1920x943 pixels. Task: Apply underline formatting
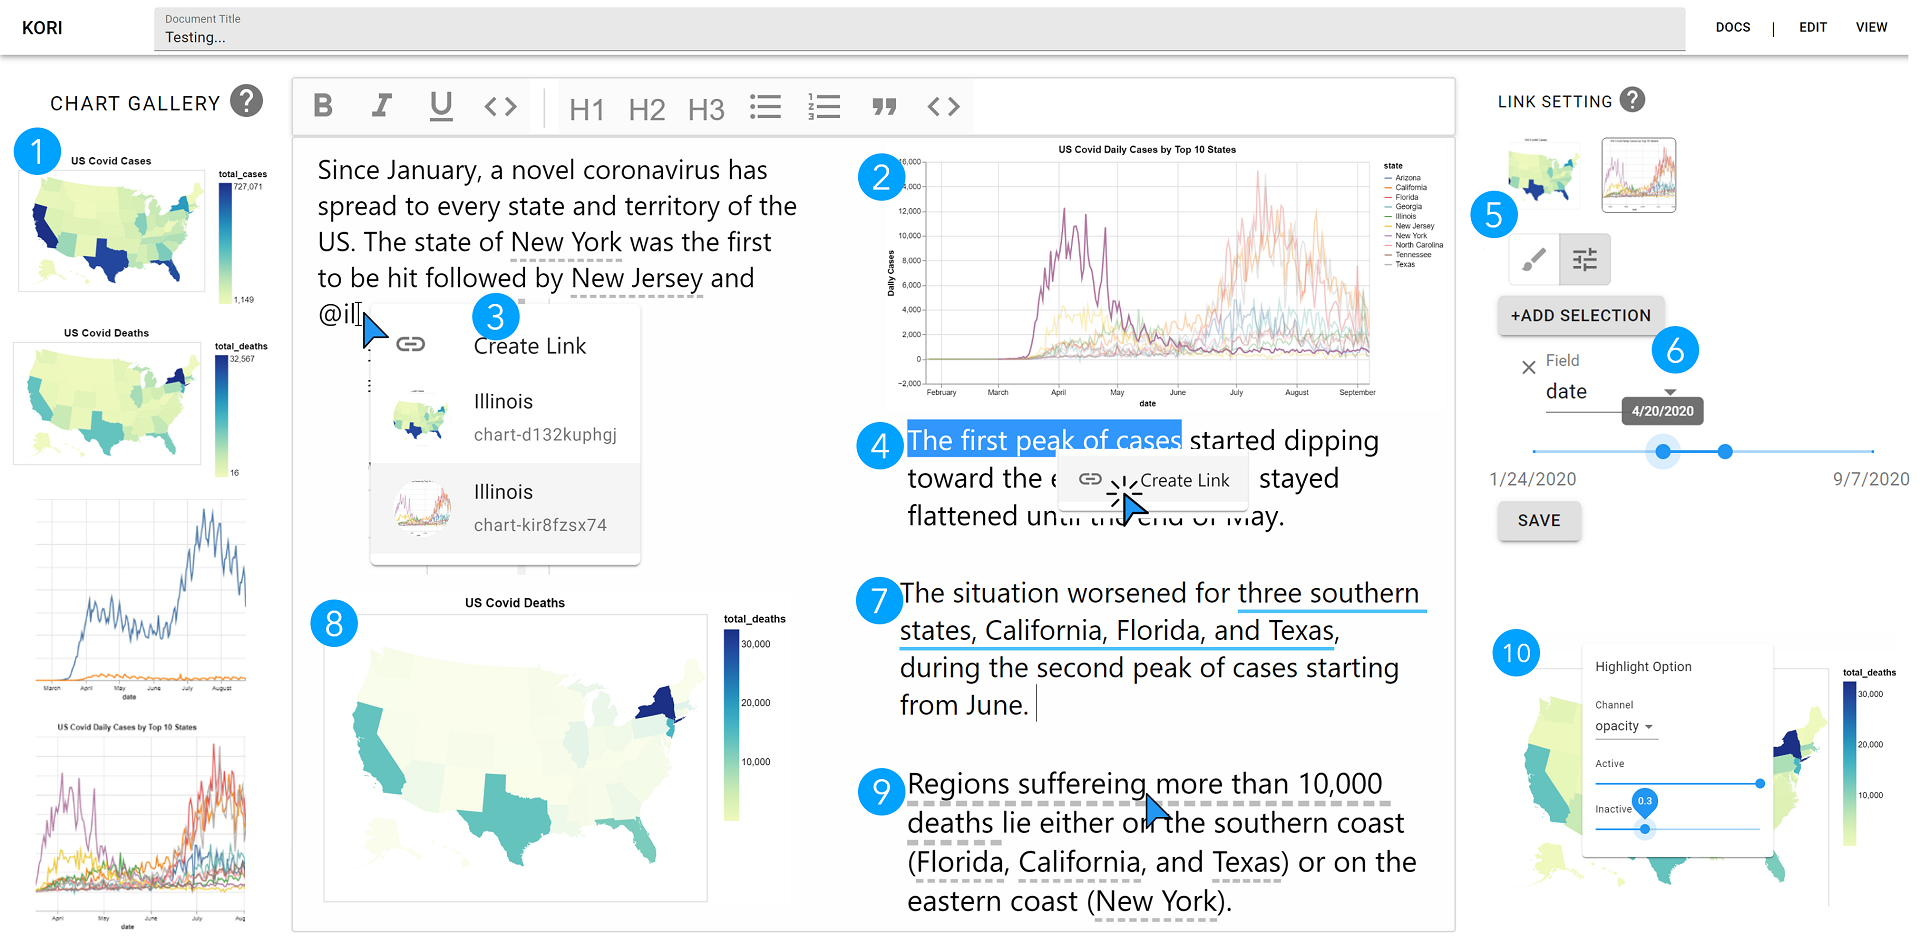[x=441, y=106]
